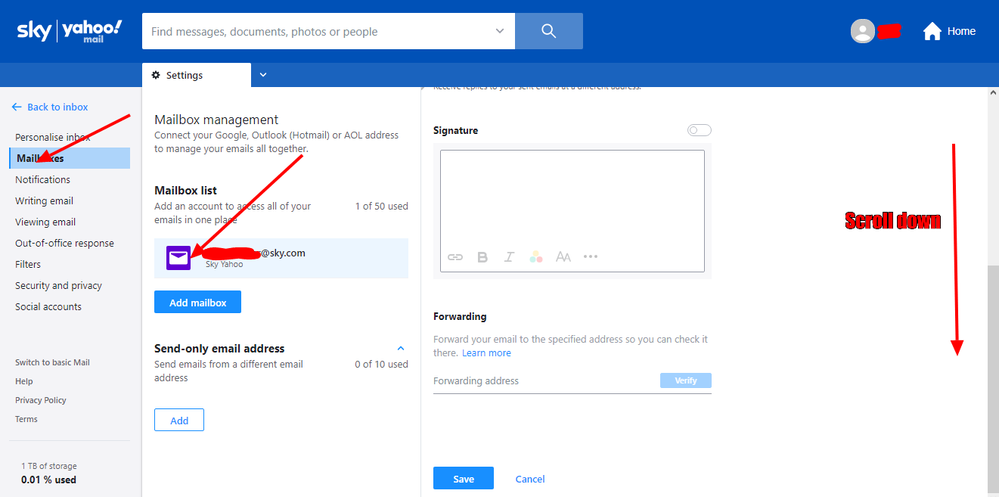Click the Add mailbox button
This screenshot has width=999, height=497.
(x=197, y=302)
